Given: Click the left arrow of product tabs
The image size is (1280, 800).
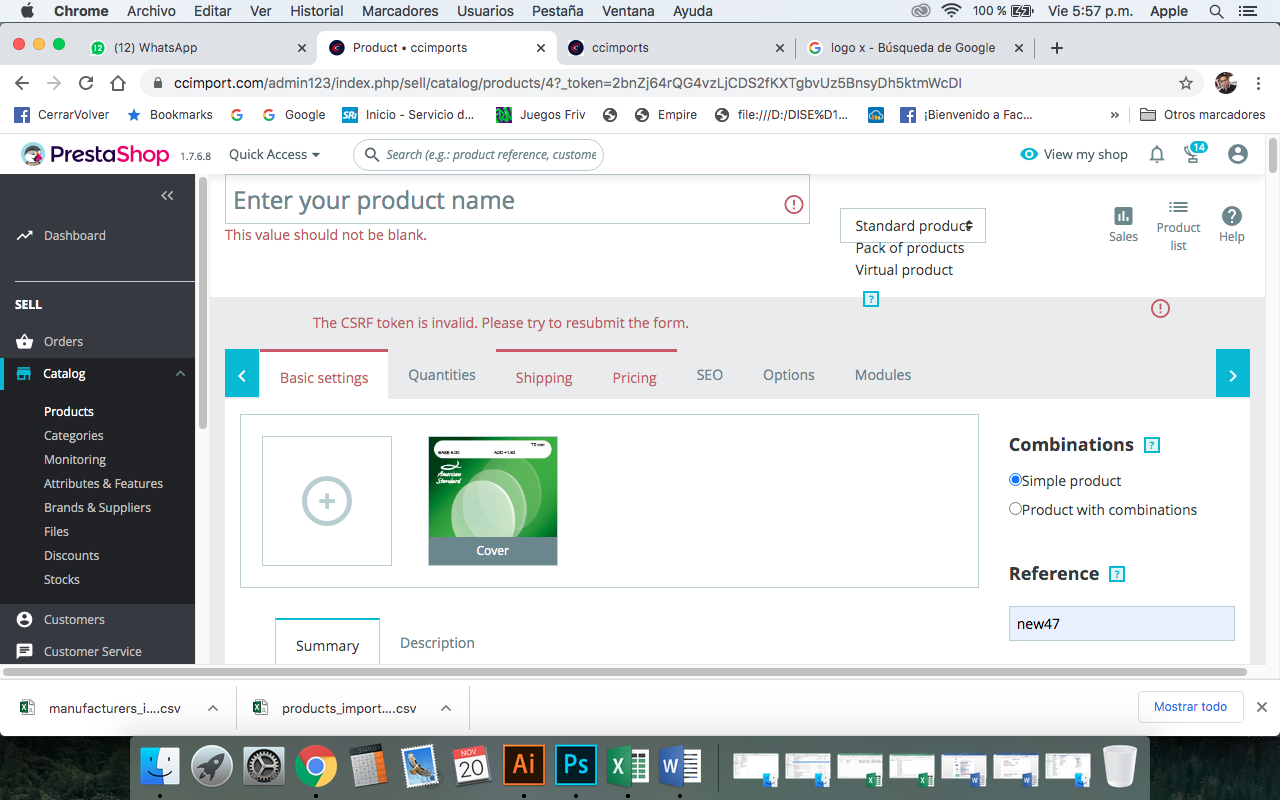Looking at the screenshot, I should tap(242, 373).
